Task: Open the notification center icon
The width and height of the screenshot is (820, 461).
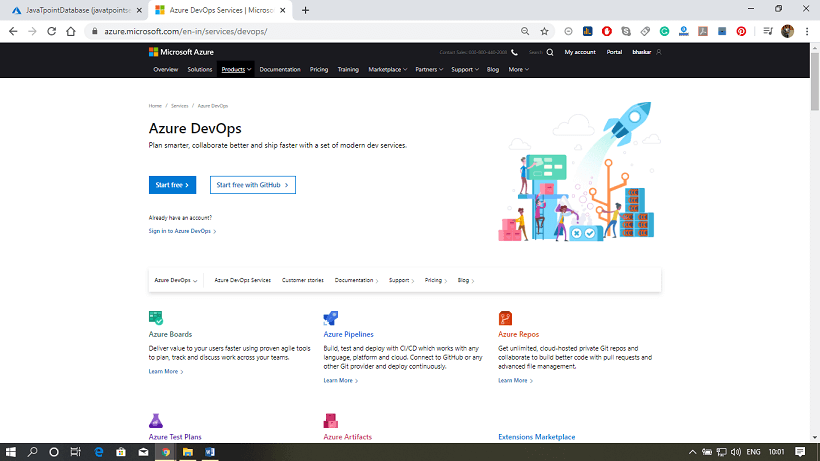Action: coord(800,452)
